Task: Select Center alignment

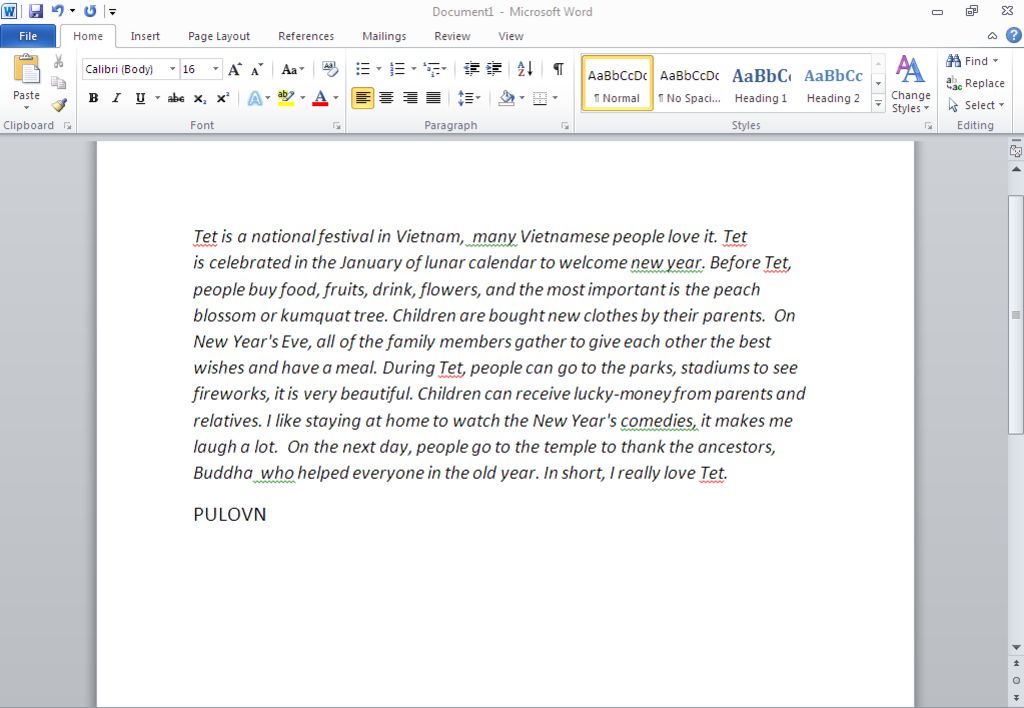Action: coord(387,98)
